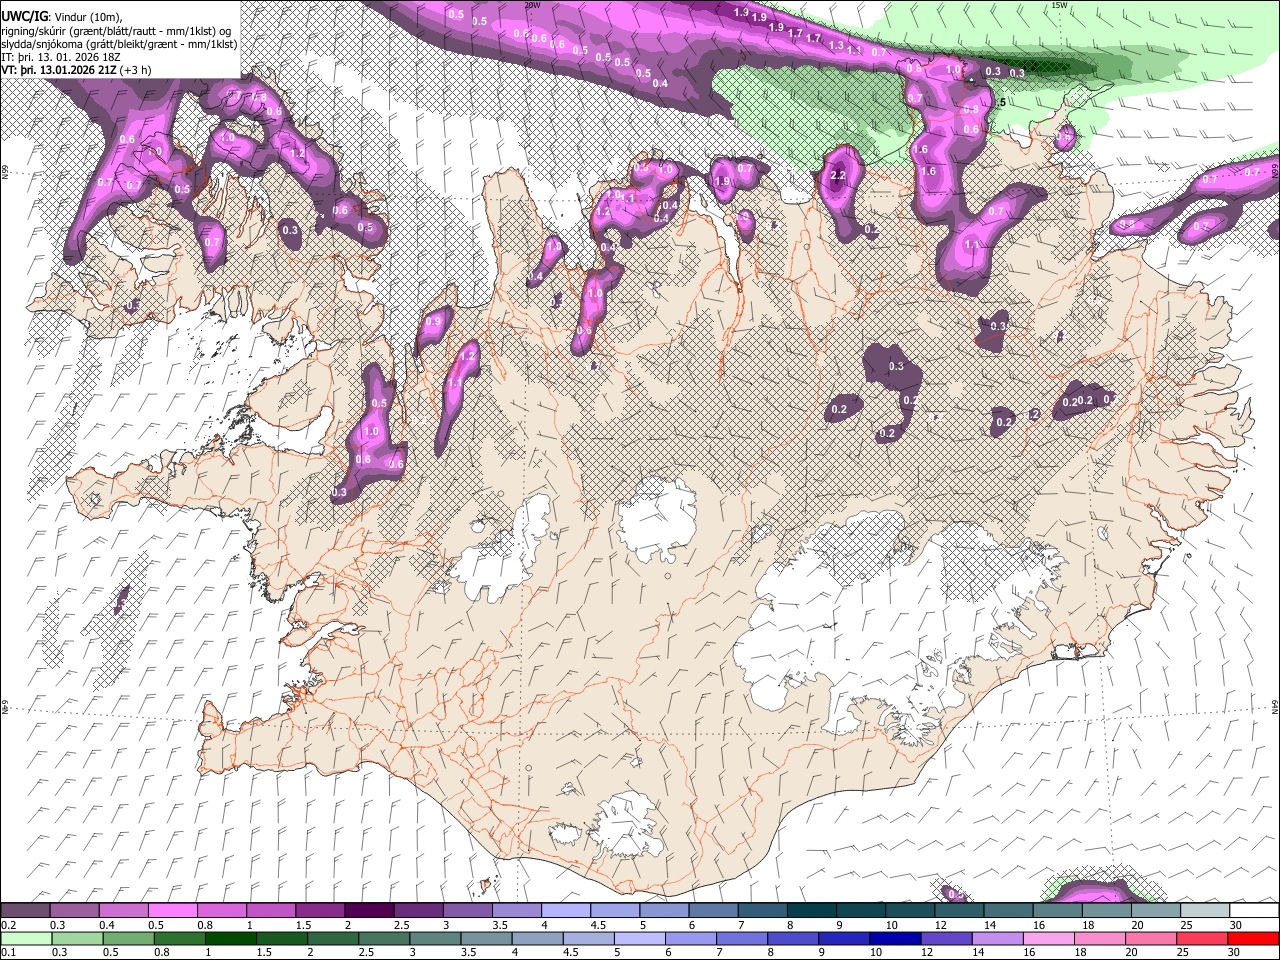Pick lower-row violet swatch starting at 12
Image resolution: width=1280 pixels, height=960 pixels.
[946, 938]
